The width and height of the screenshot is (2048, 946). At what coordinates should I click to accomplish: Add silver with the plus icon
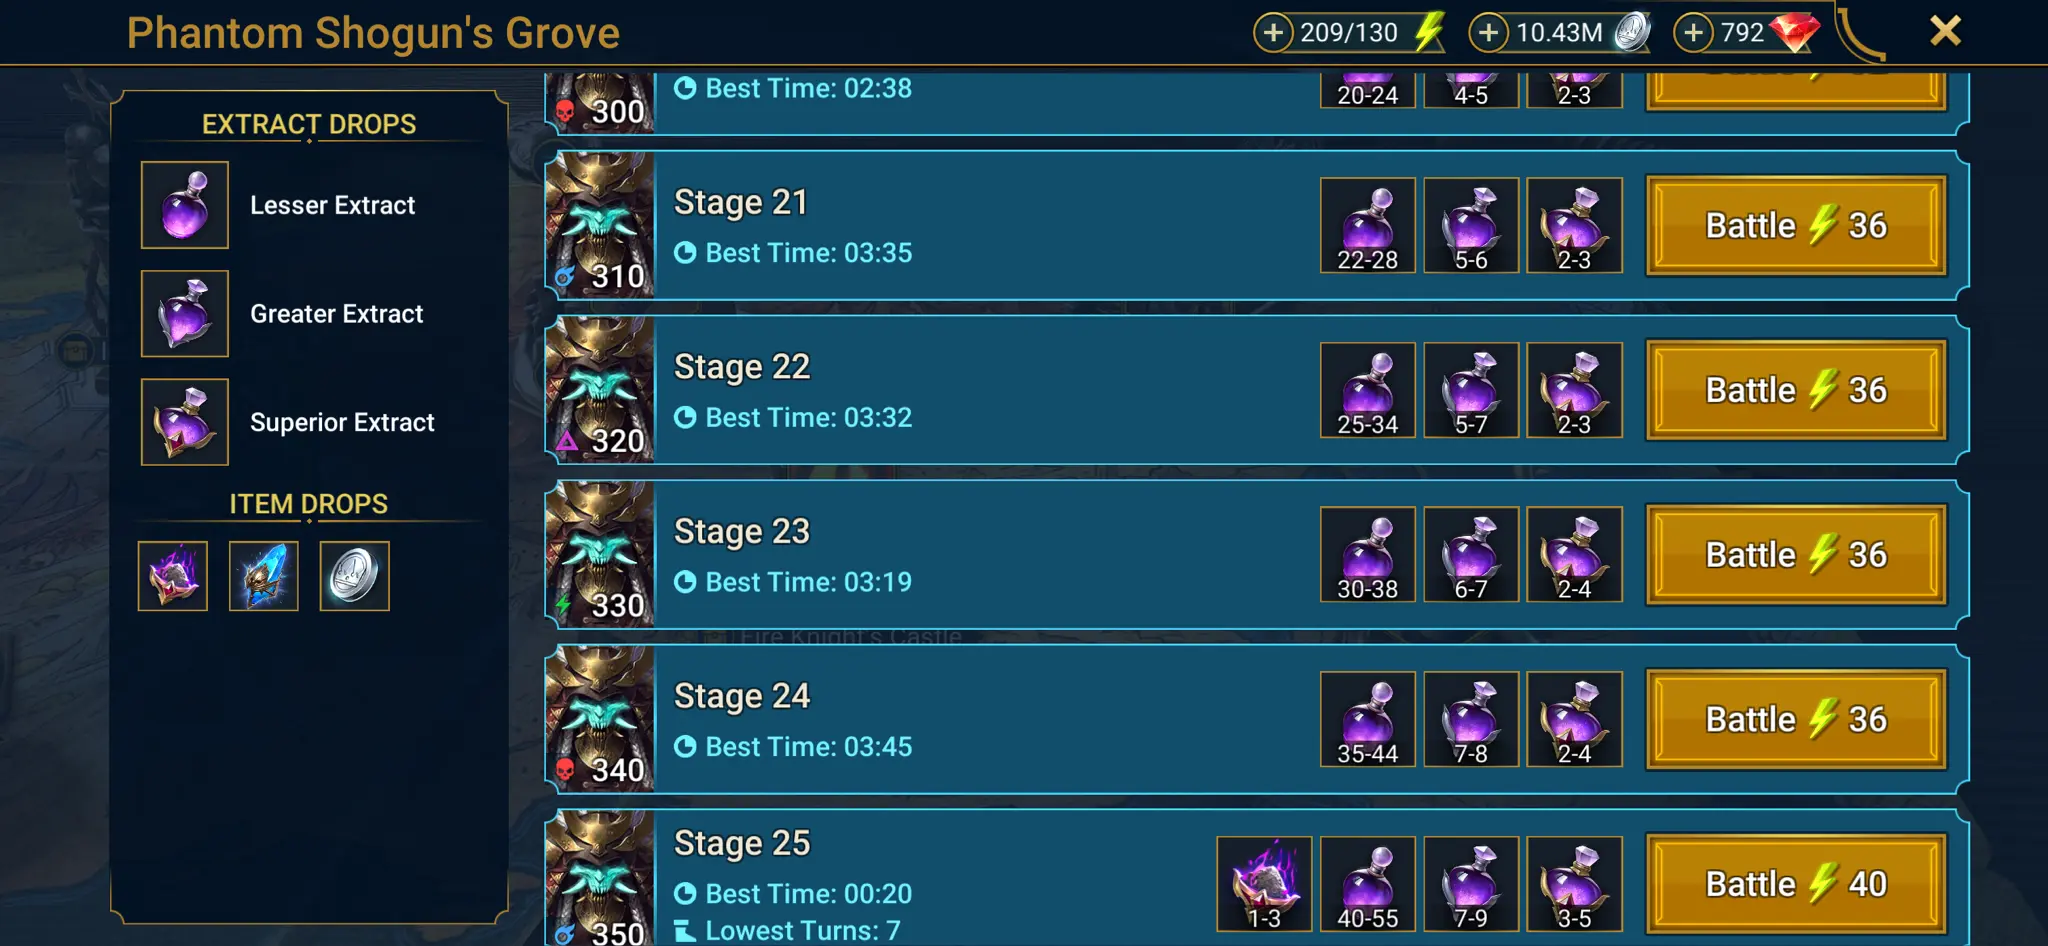[x=1489, y=33]
